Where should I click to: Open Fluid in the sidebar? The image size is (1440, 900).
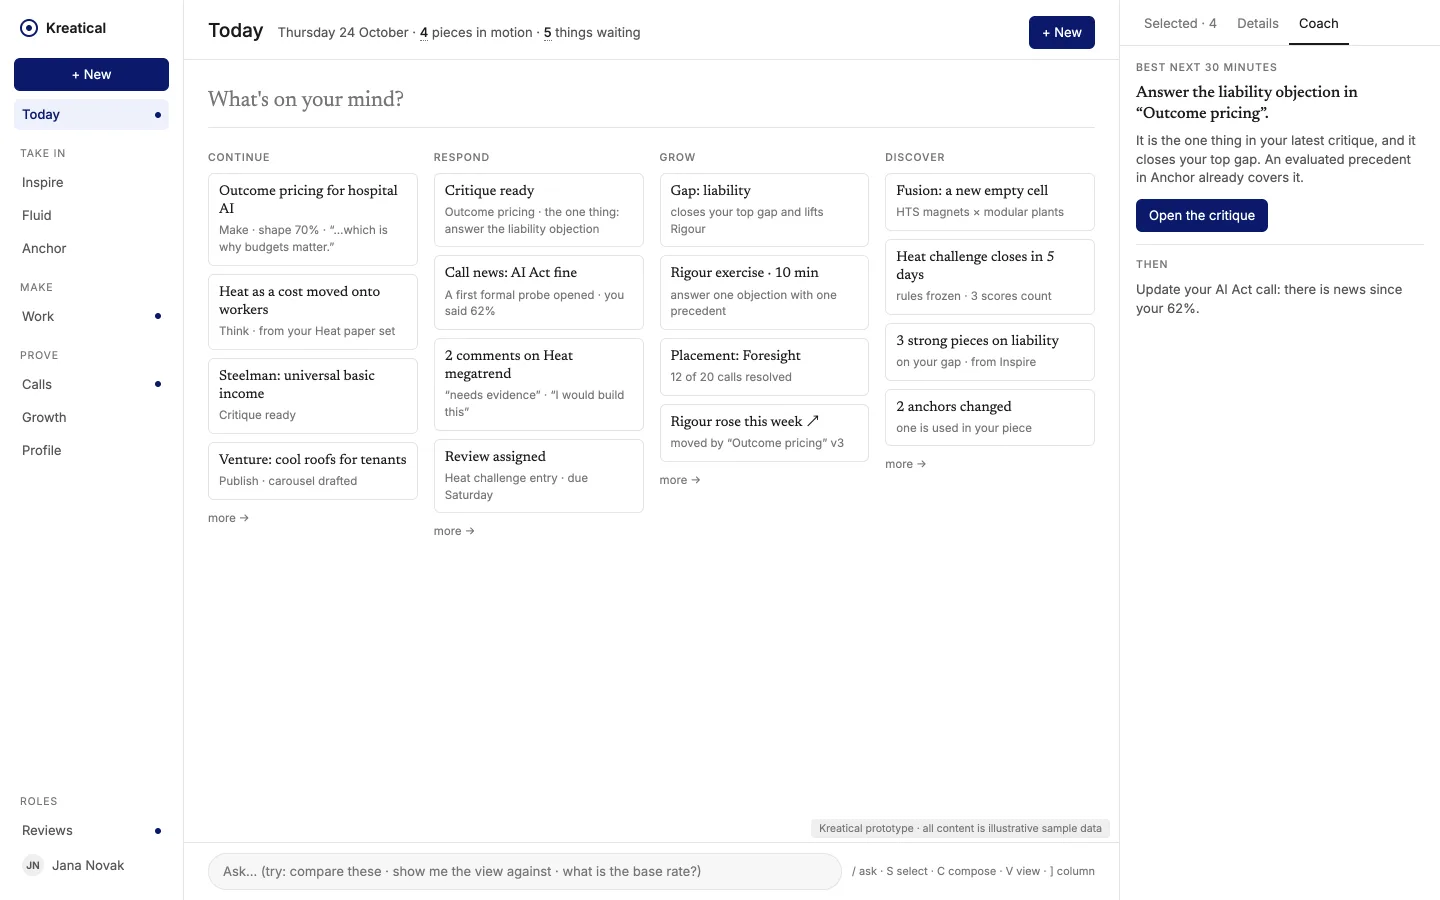[x=91, y=215]
